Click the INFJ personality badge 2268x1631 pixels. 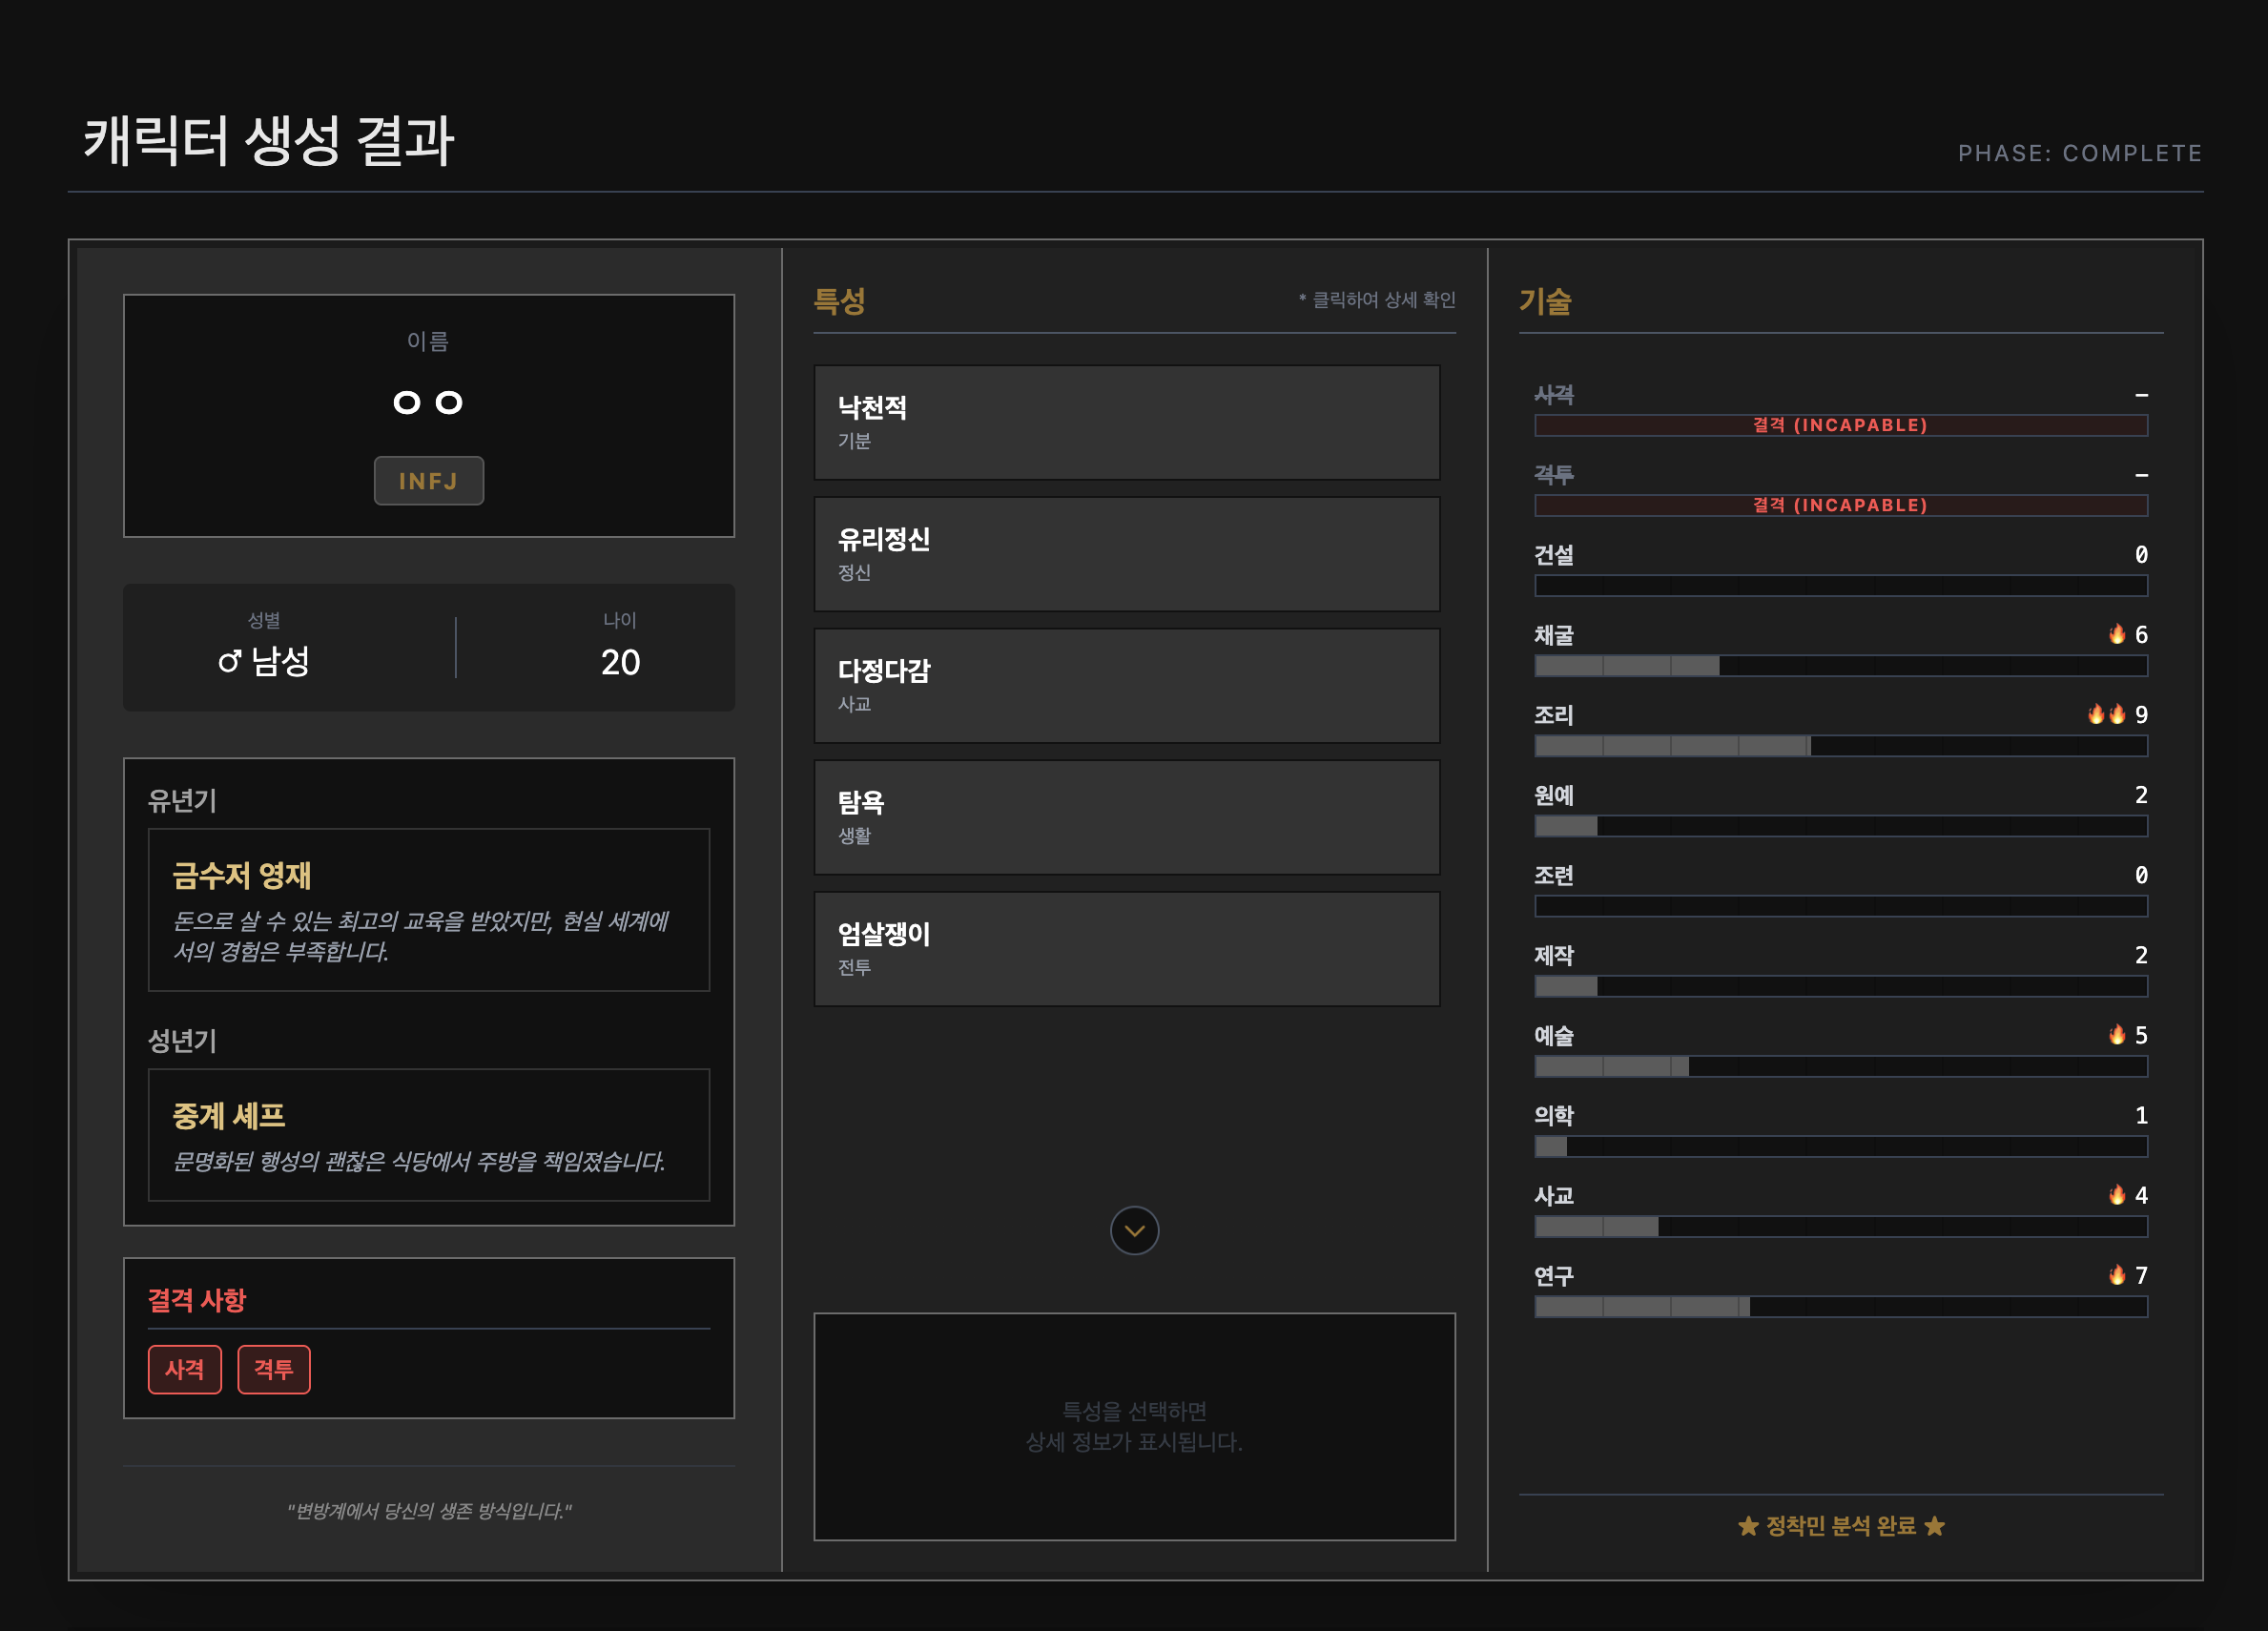(428, 481)
